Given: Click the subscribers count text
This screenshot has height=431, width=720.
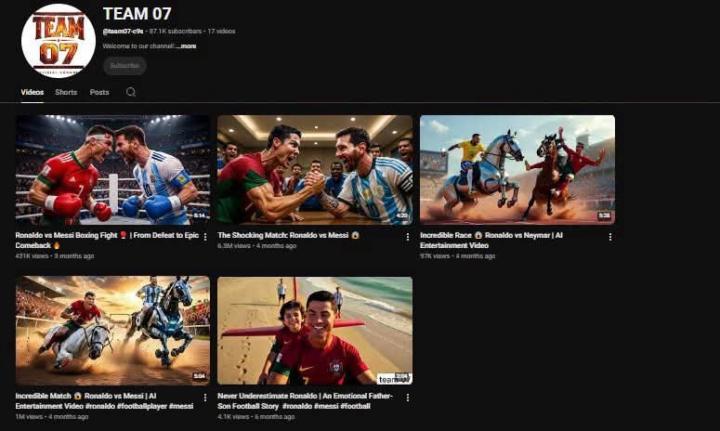Looking at the screenshot, I should coord(175,31).
